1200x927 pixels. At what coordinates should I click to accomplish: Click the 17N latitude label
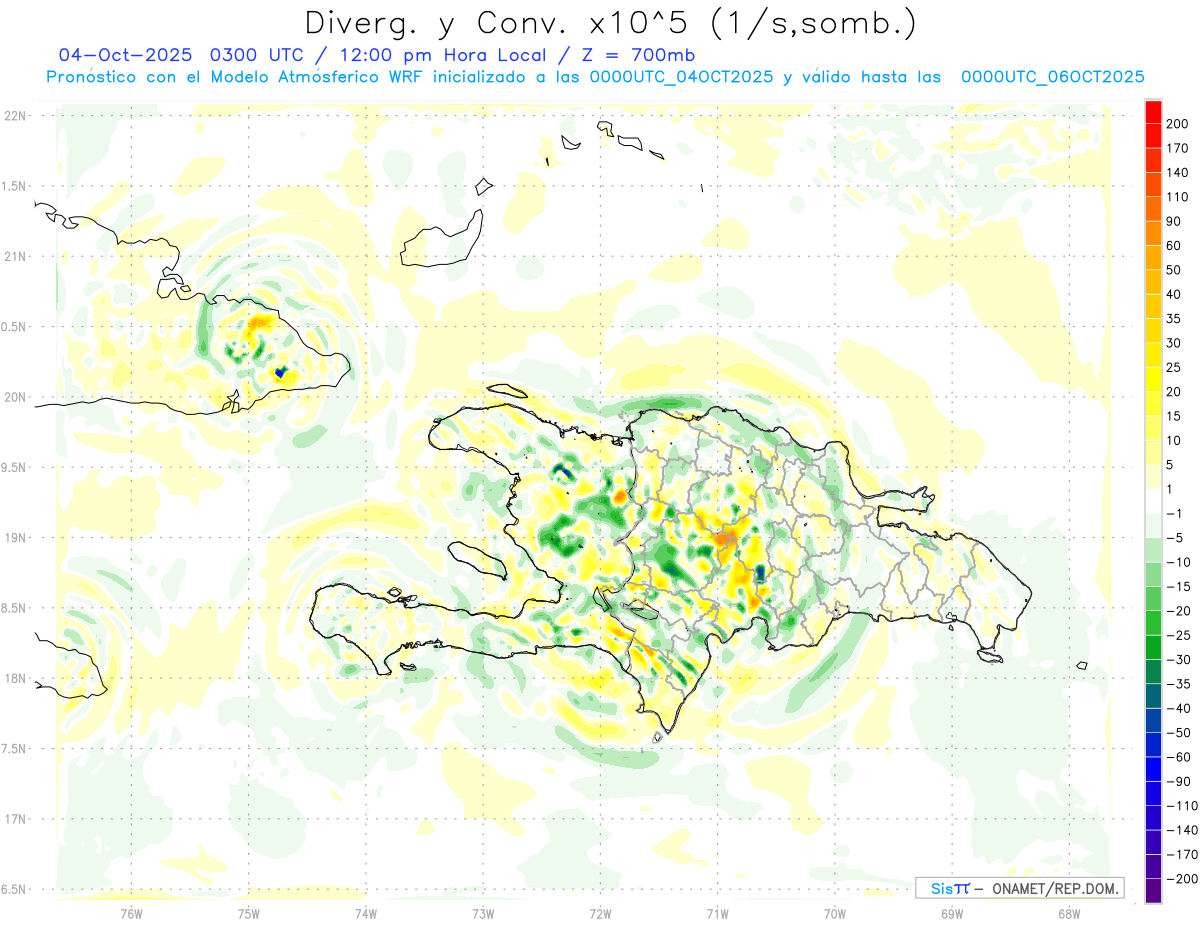pyautogui.click(x=15, y=819)
